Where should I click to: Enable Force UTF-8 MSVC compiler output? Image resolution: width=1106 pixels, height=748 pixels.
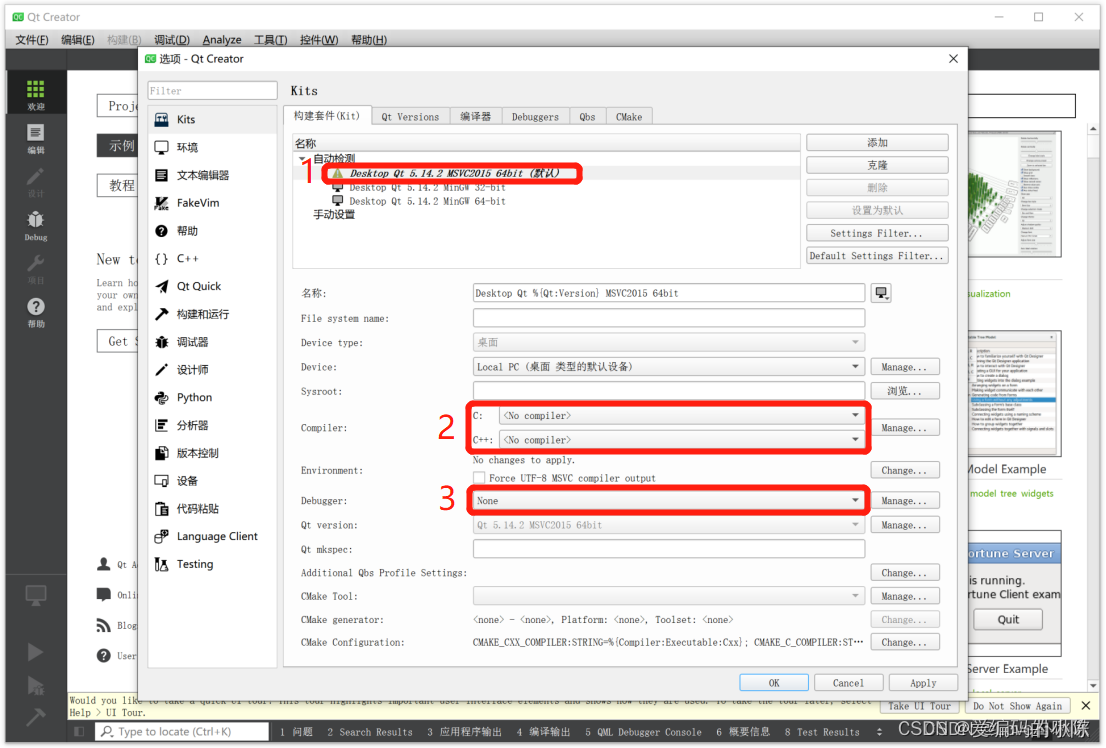click(x=480, y=478)
